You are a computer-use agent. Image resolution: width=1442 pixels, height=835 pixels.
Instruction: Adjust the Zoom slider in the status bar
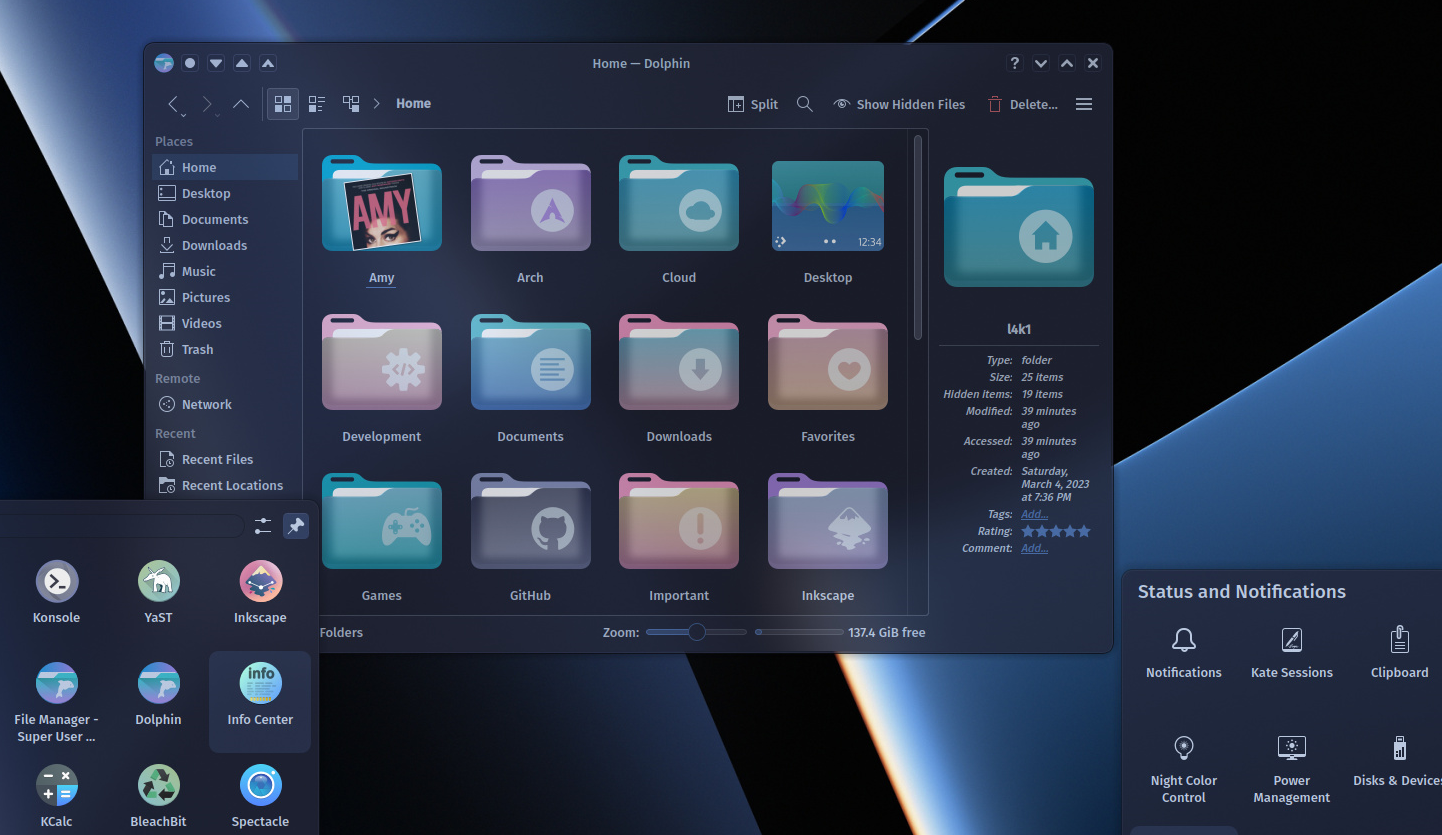695,632
